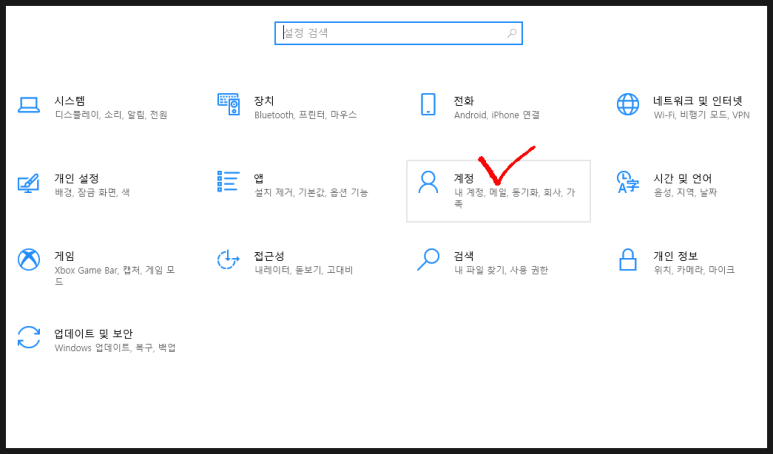Click text 'Windows 업데이트, 복구, 백업'
Image resolution: width=773 pixels, height=454 pixels.
[115, 348]
